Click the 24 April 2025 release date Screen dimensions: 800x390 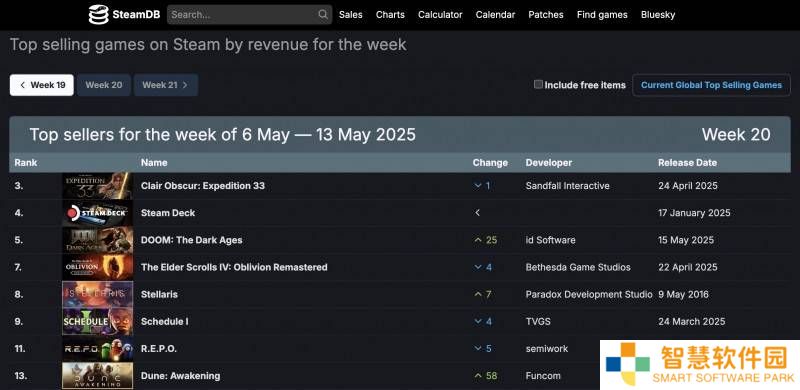pos(688,186)
